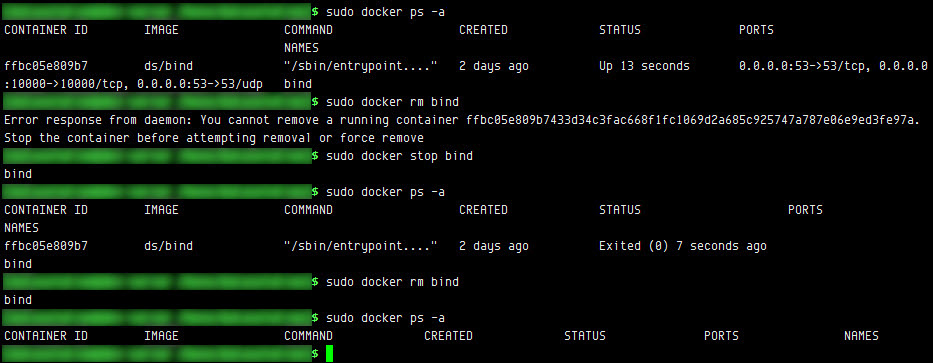Click the second 'sudo docker rm bind' command

click(x=392, y=281)
